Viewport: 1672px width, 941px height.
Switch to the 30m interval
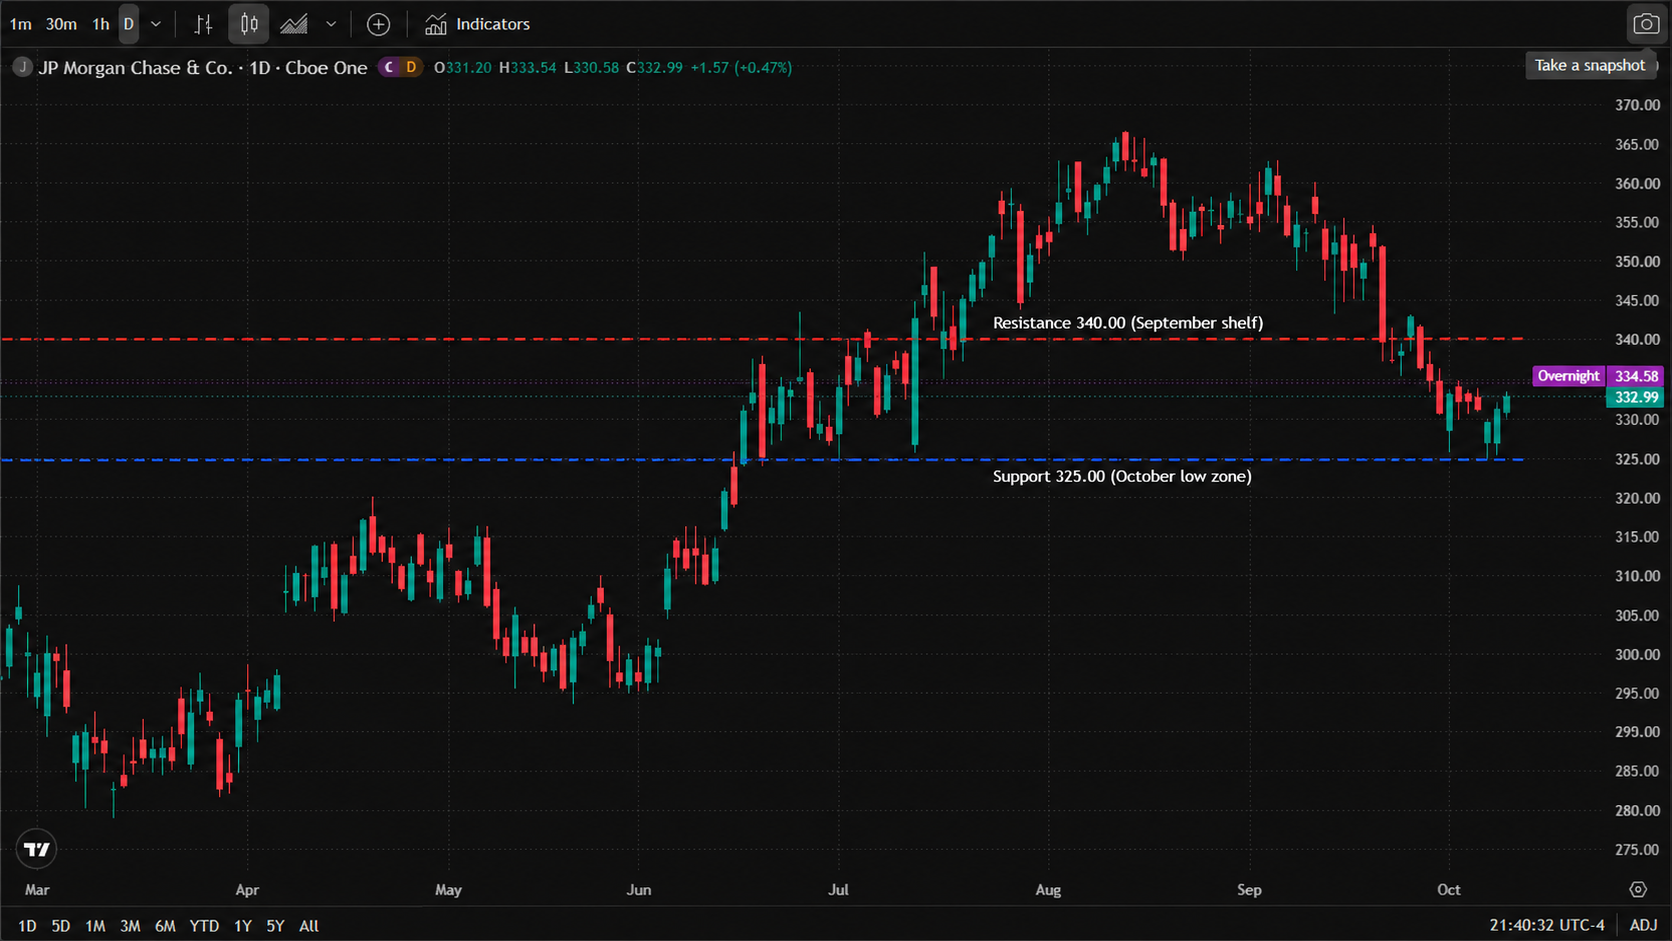(61, 24)
